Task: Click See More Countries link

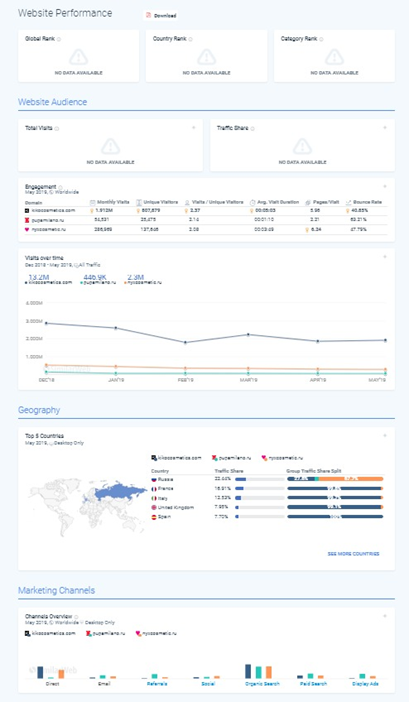Action: [354, 554]
